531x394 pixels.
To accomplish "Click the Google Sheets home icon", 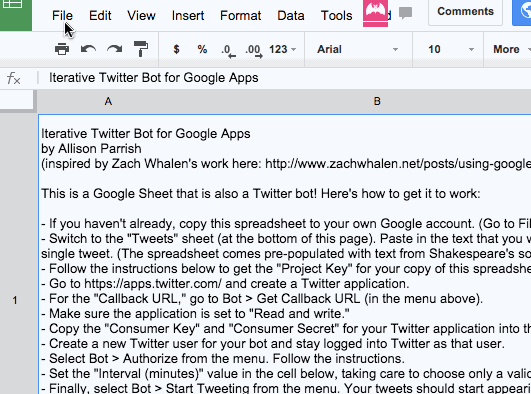I will click(16, 14).
